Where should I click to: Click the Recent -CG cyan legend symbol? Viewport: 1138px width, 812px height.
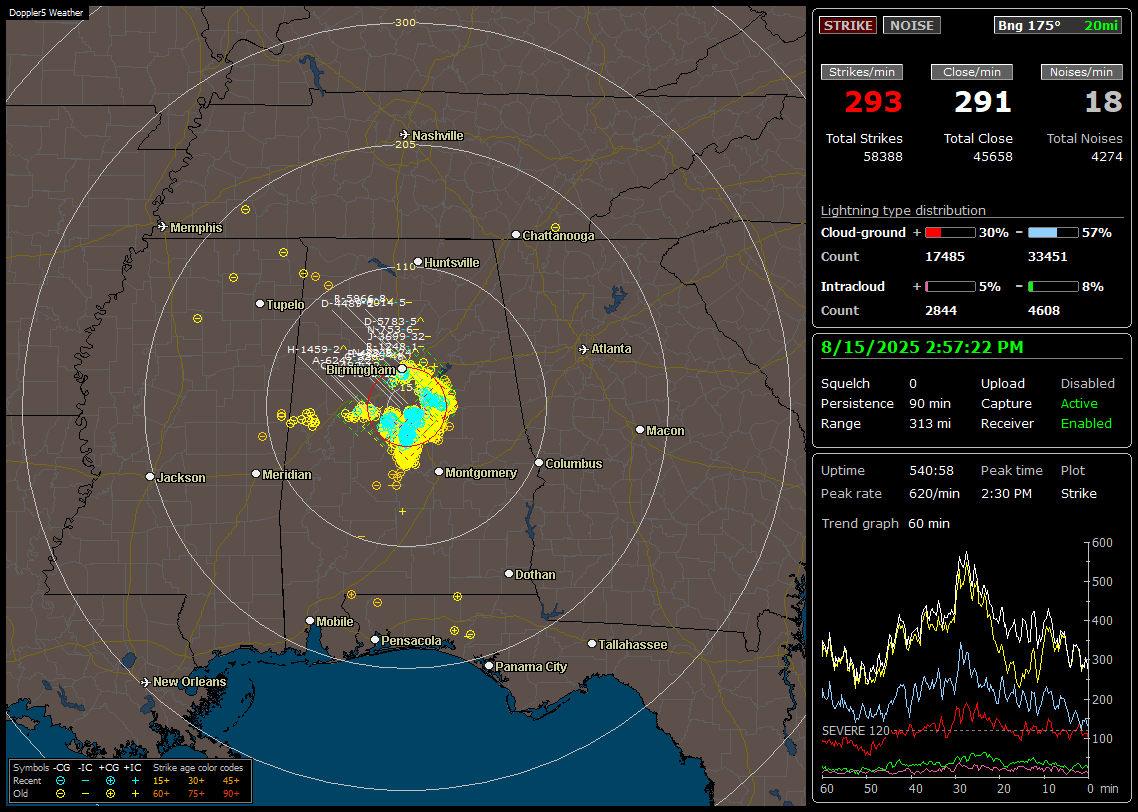pyautogui.click(x=60, y=781)
